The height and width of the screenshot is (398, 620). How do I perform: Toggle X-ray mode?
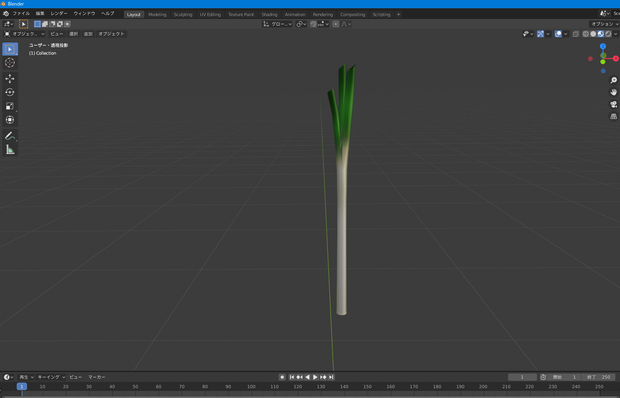point(576,34)
